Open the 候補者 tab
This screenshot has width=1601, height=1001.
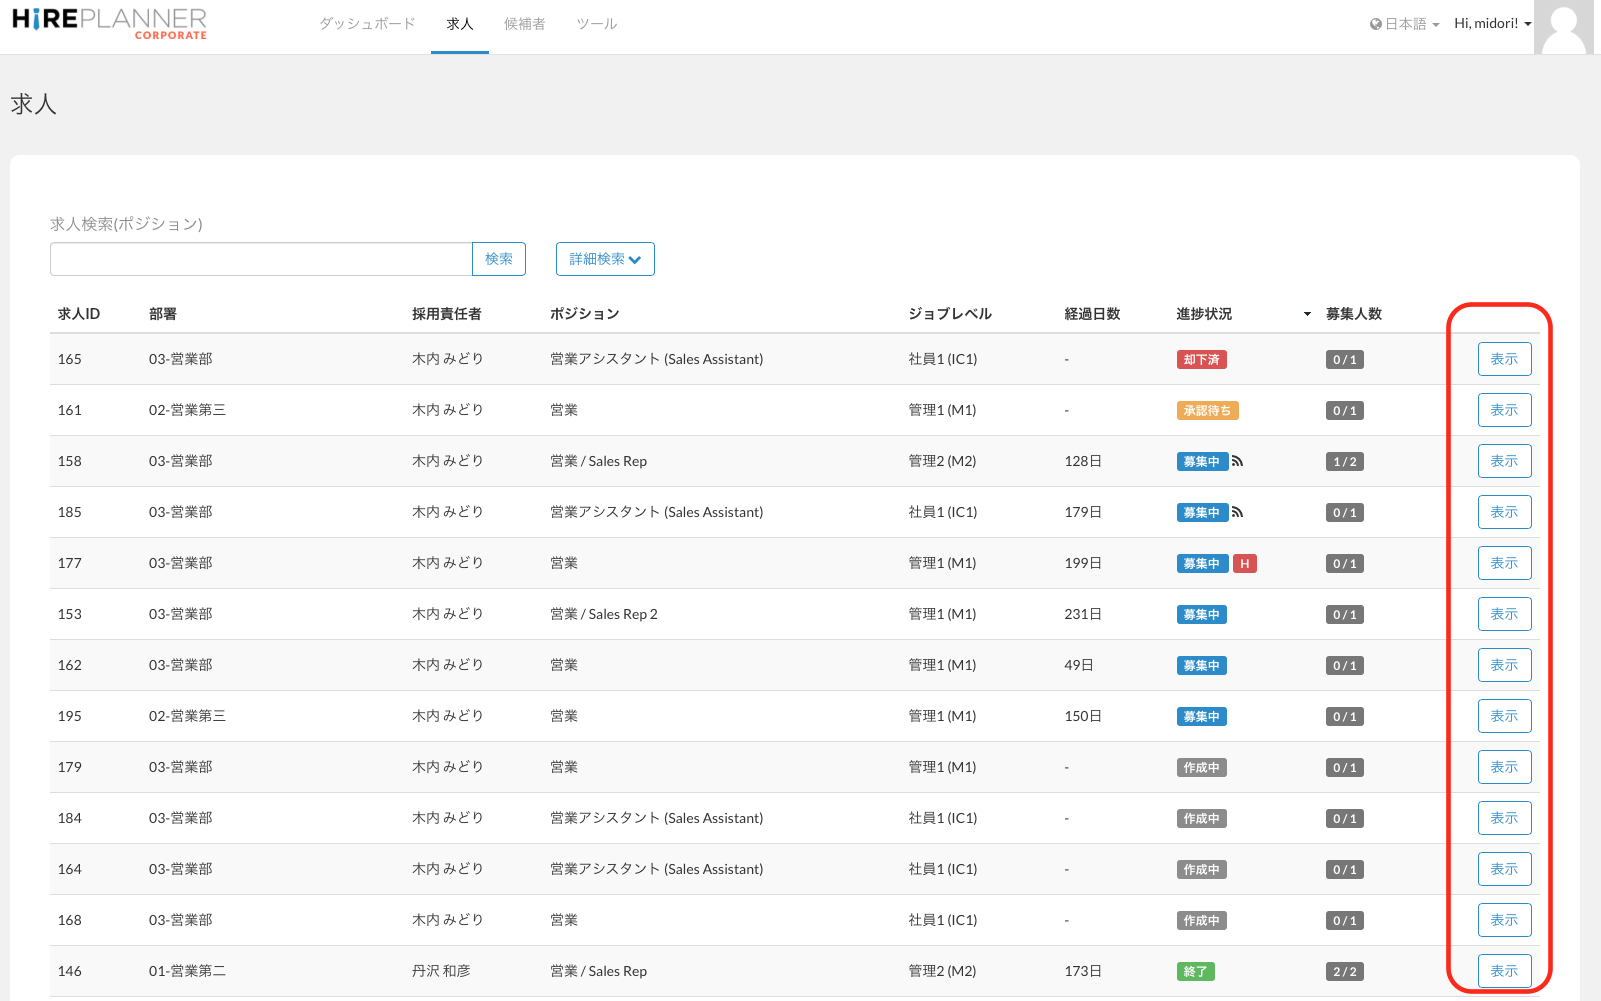[x=524, y=24]
